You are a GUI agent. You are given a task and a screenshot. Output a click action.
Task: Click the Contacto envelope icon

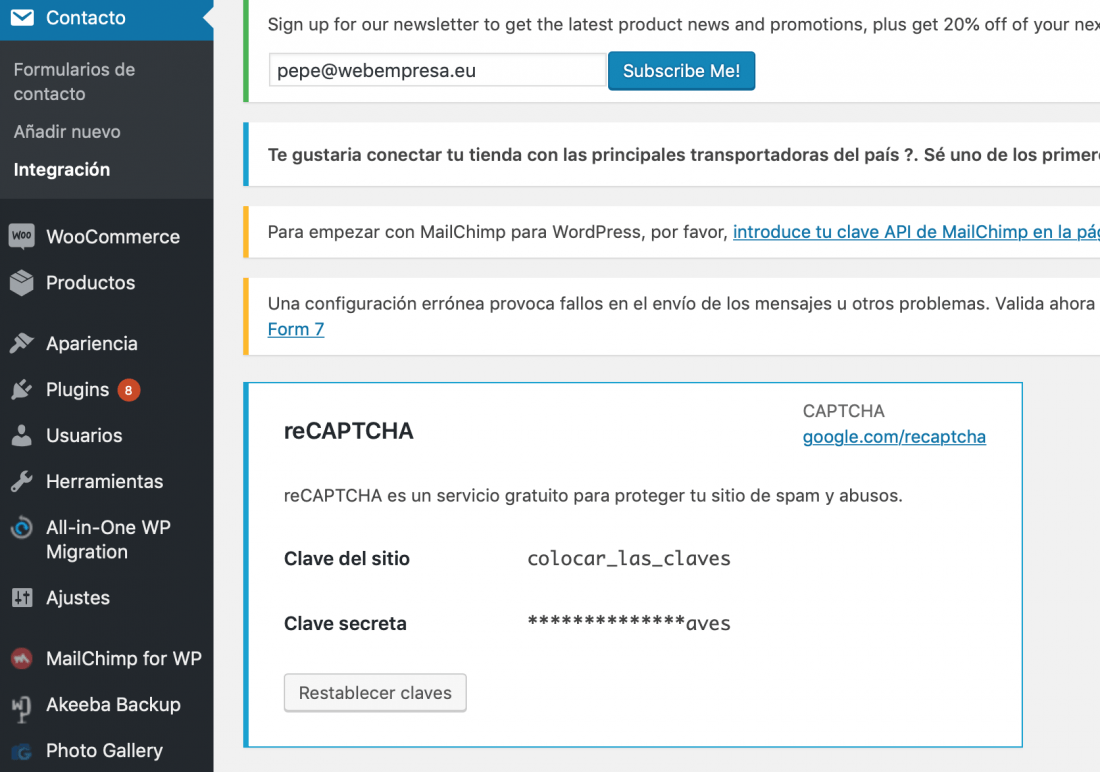tap(22, 18)
